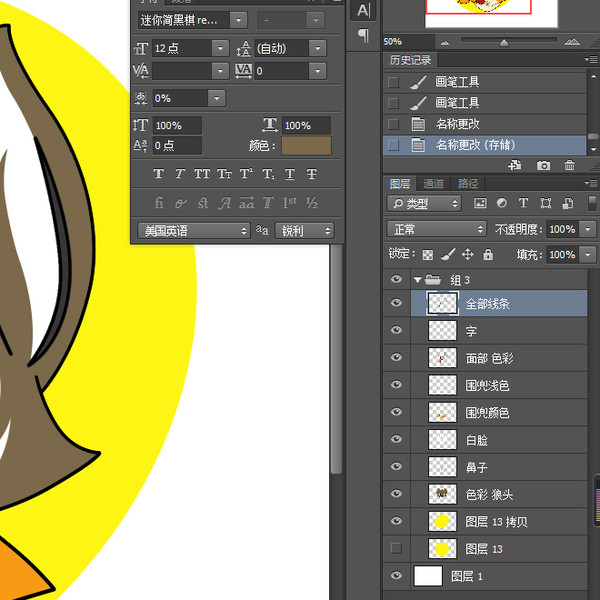Toggle layer filtering switch on or off
Screen dimensions: 600x600
pos(592,203)
